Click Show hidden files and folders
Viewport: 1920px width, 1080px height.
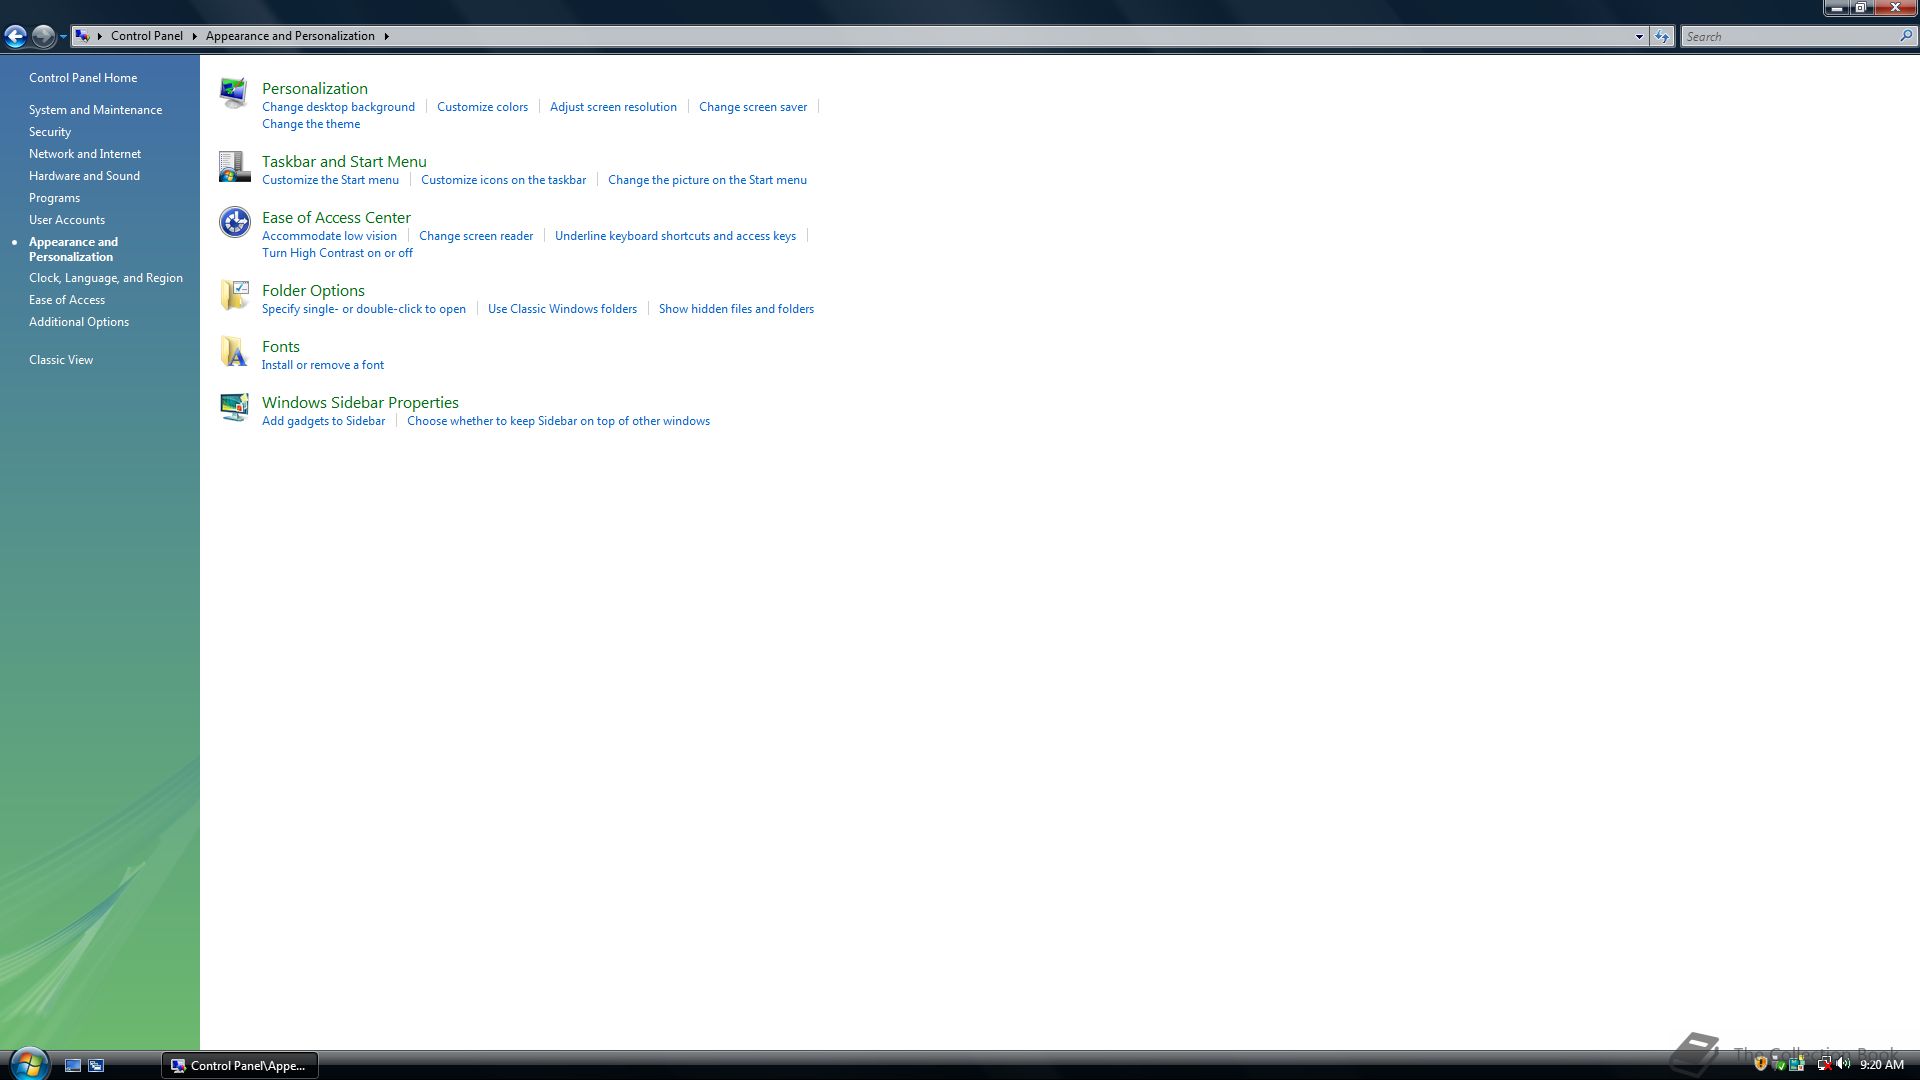pyautogui.click(x=736, y=309)
